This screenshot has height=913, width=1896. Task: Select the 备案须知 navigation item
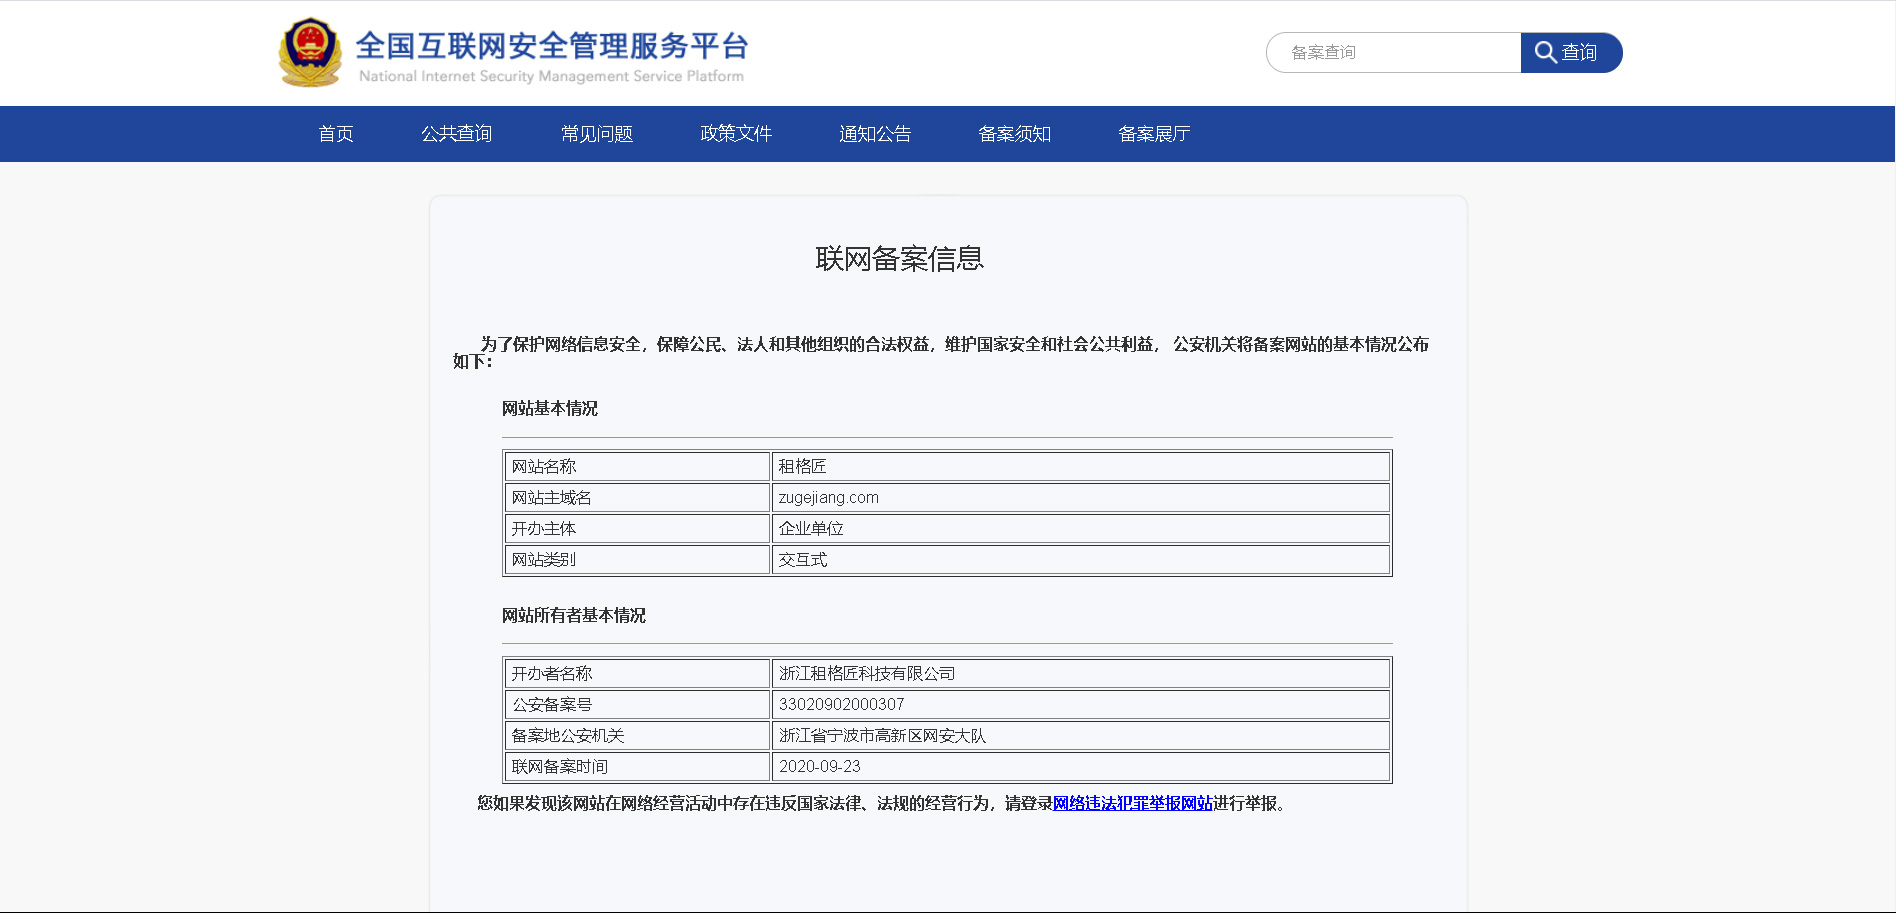pyautogui.click(x=1014, y=134)
